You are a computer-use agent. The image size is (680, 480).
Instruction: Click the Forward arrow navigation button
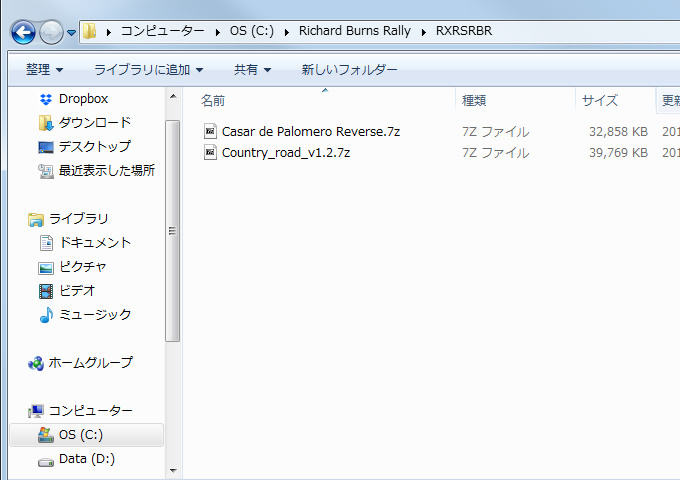51,32
